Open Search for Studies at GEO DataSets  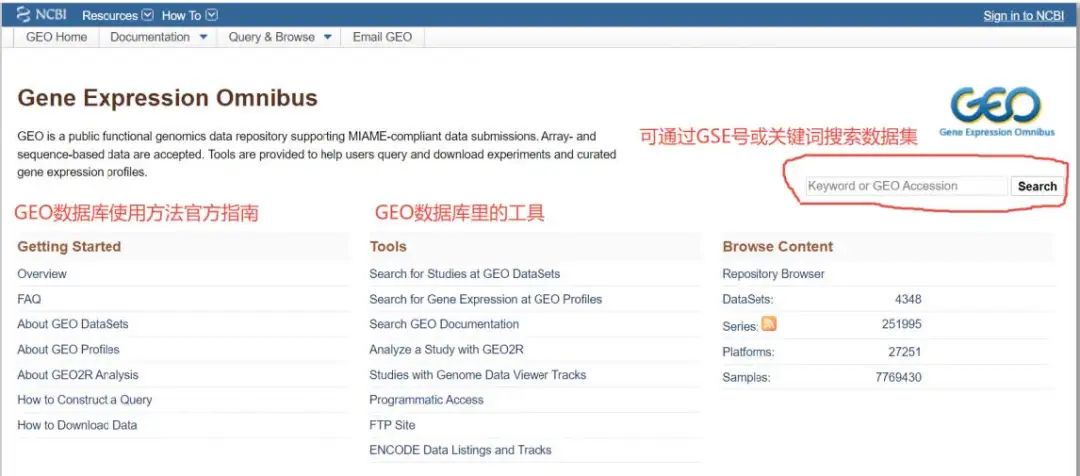465,273
